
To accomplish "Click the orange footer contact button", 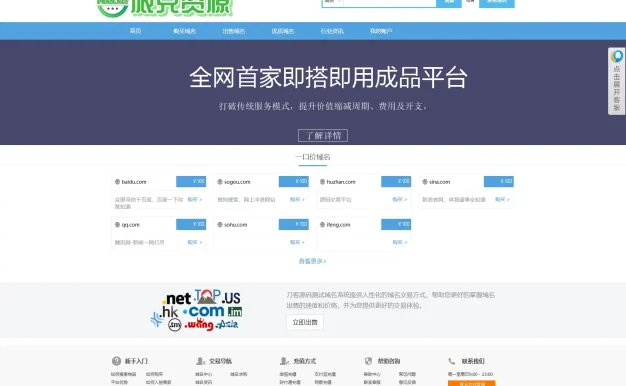I will 471,383.
